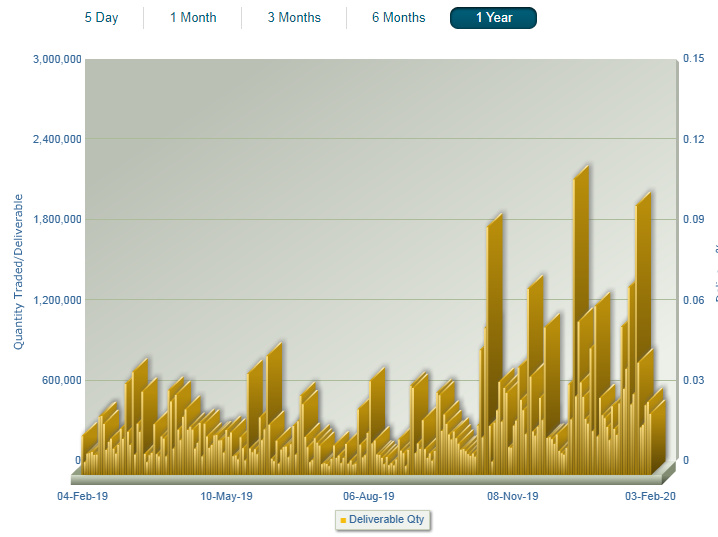Screen dimensions: 718x537
Task: Click the 1,200,000 left axis label
Action: (x=57, y=300)
